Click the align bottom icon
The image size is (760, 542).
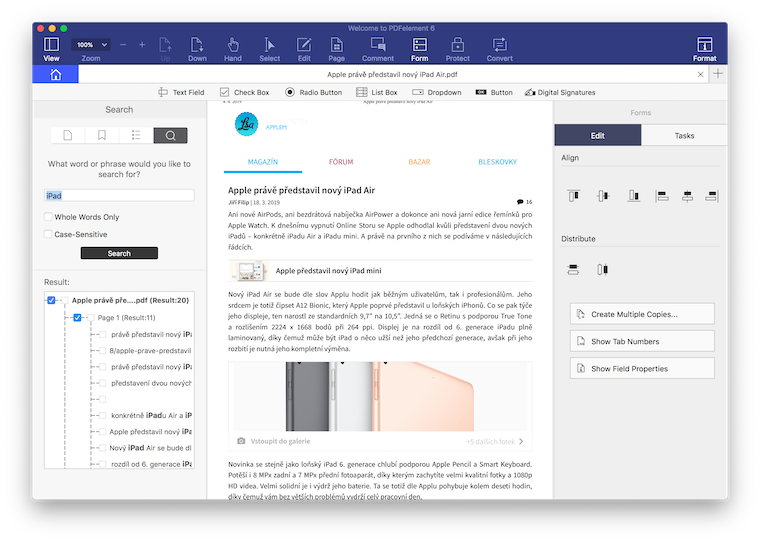coord(633,196)
